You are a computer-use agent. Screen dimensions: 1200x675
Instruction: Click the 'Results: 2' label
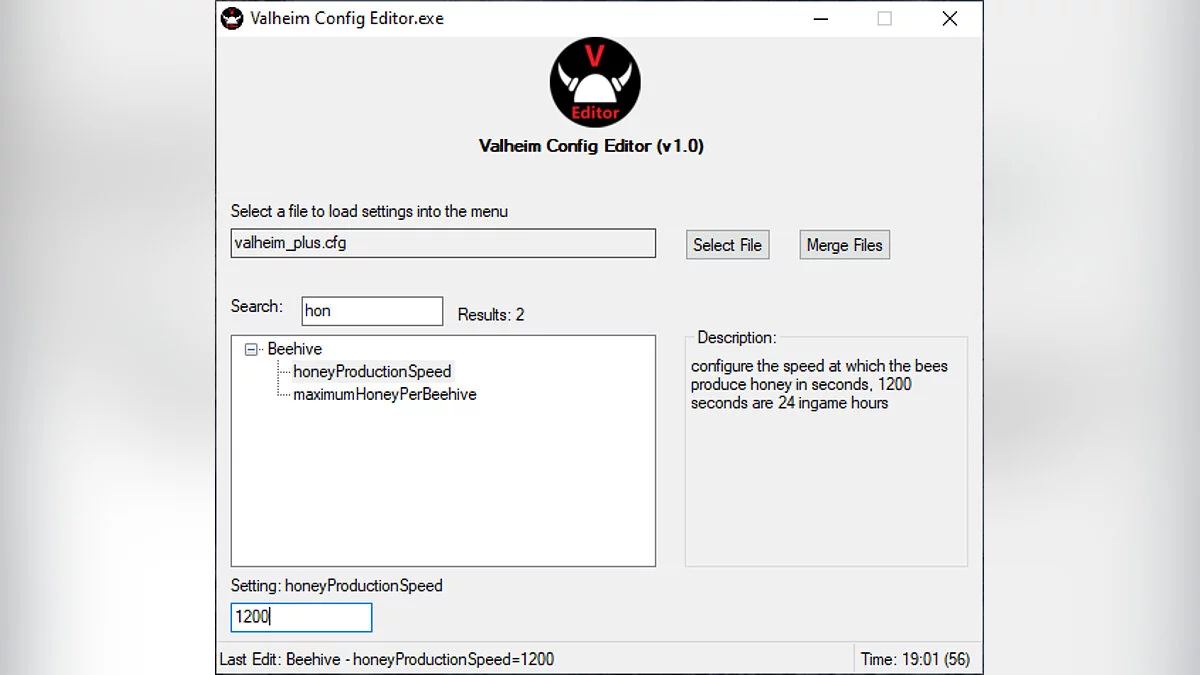point(491,314)
